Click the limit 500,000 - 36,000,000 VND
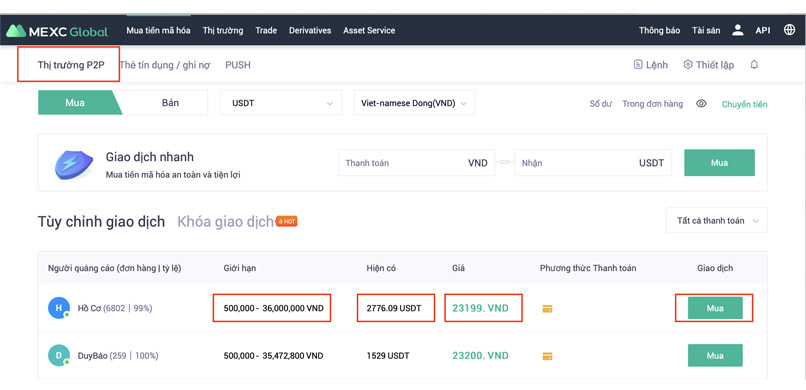The width and height of the screenshot is (806, 390). (273, 308)
